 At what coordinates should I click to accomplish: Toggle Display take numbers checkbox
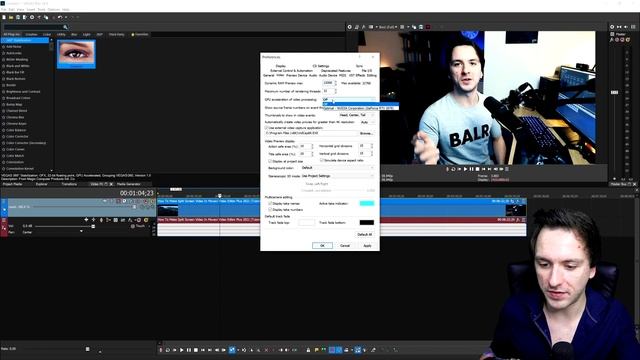270,209
